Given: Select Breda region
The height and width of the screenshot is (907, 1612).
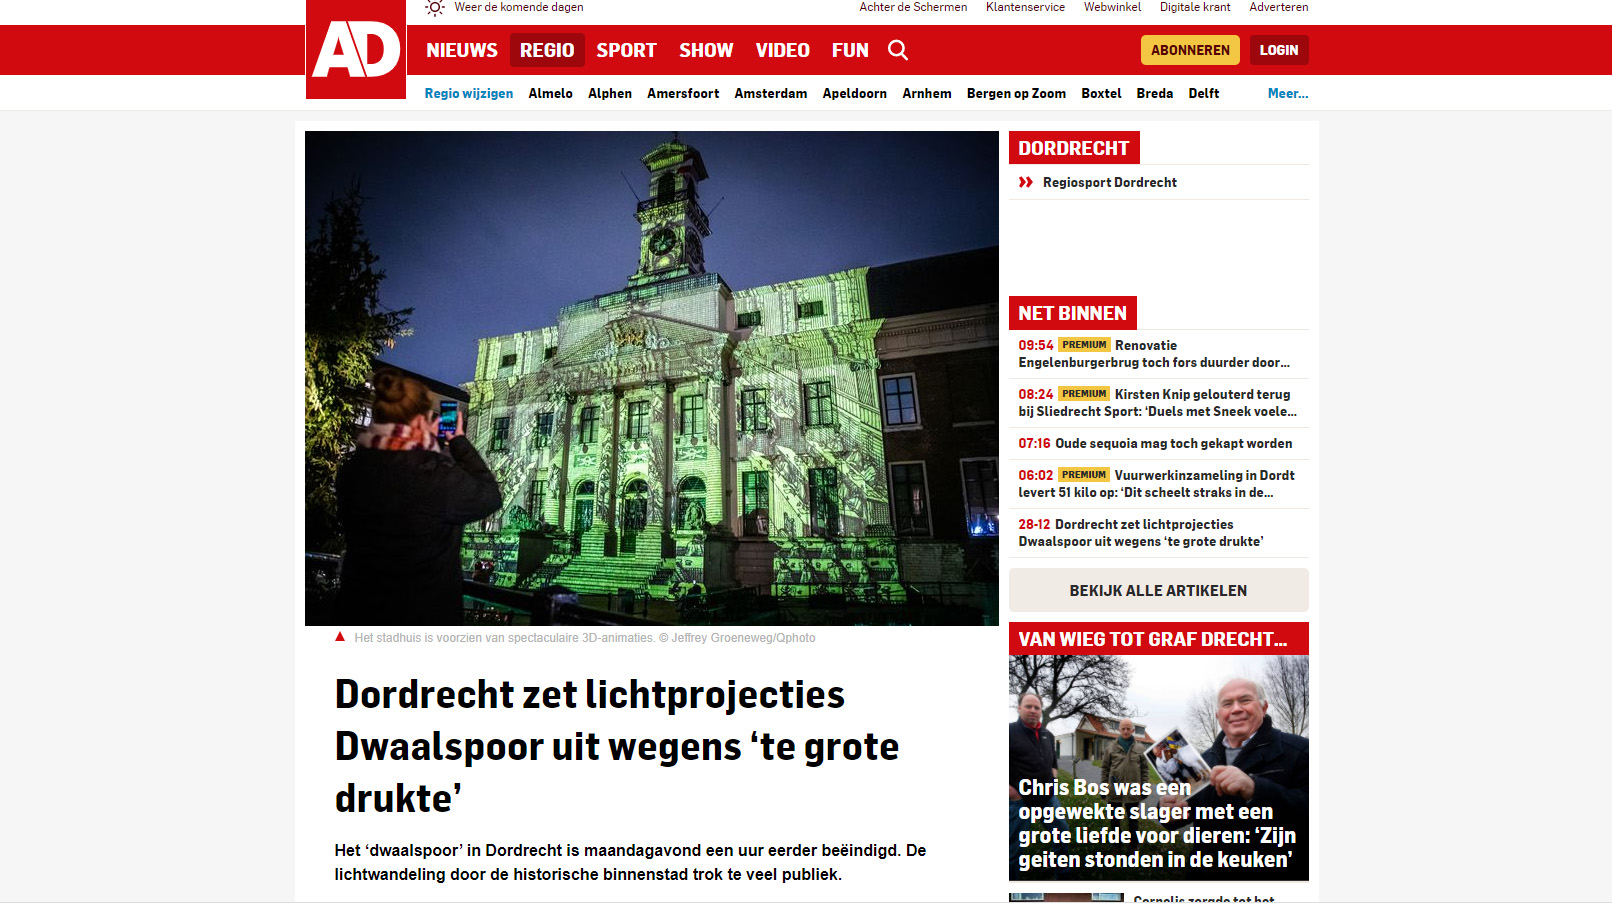Looking at the screenshot, I should [x=1154, y=93].
